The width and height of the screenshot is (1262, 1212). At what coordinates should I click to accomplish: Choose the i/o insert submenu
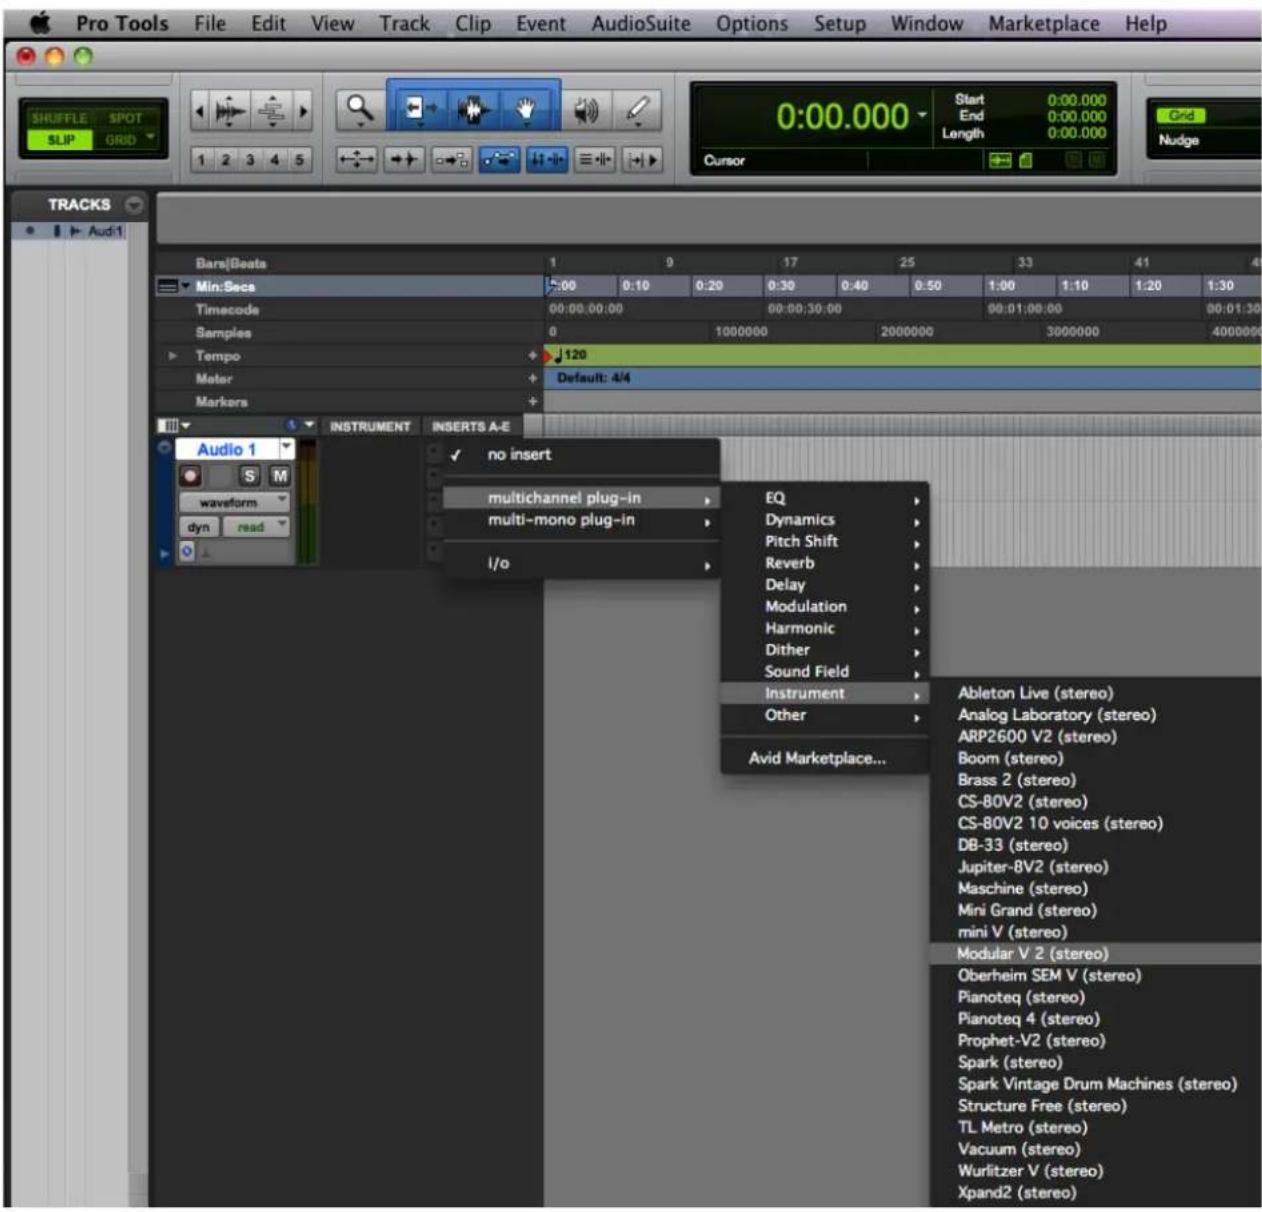(581, 564)
